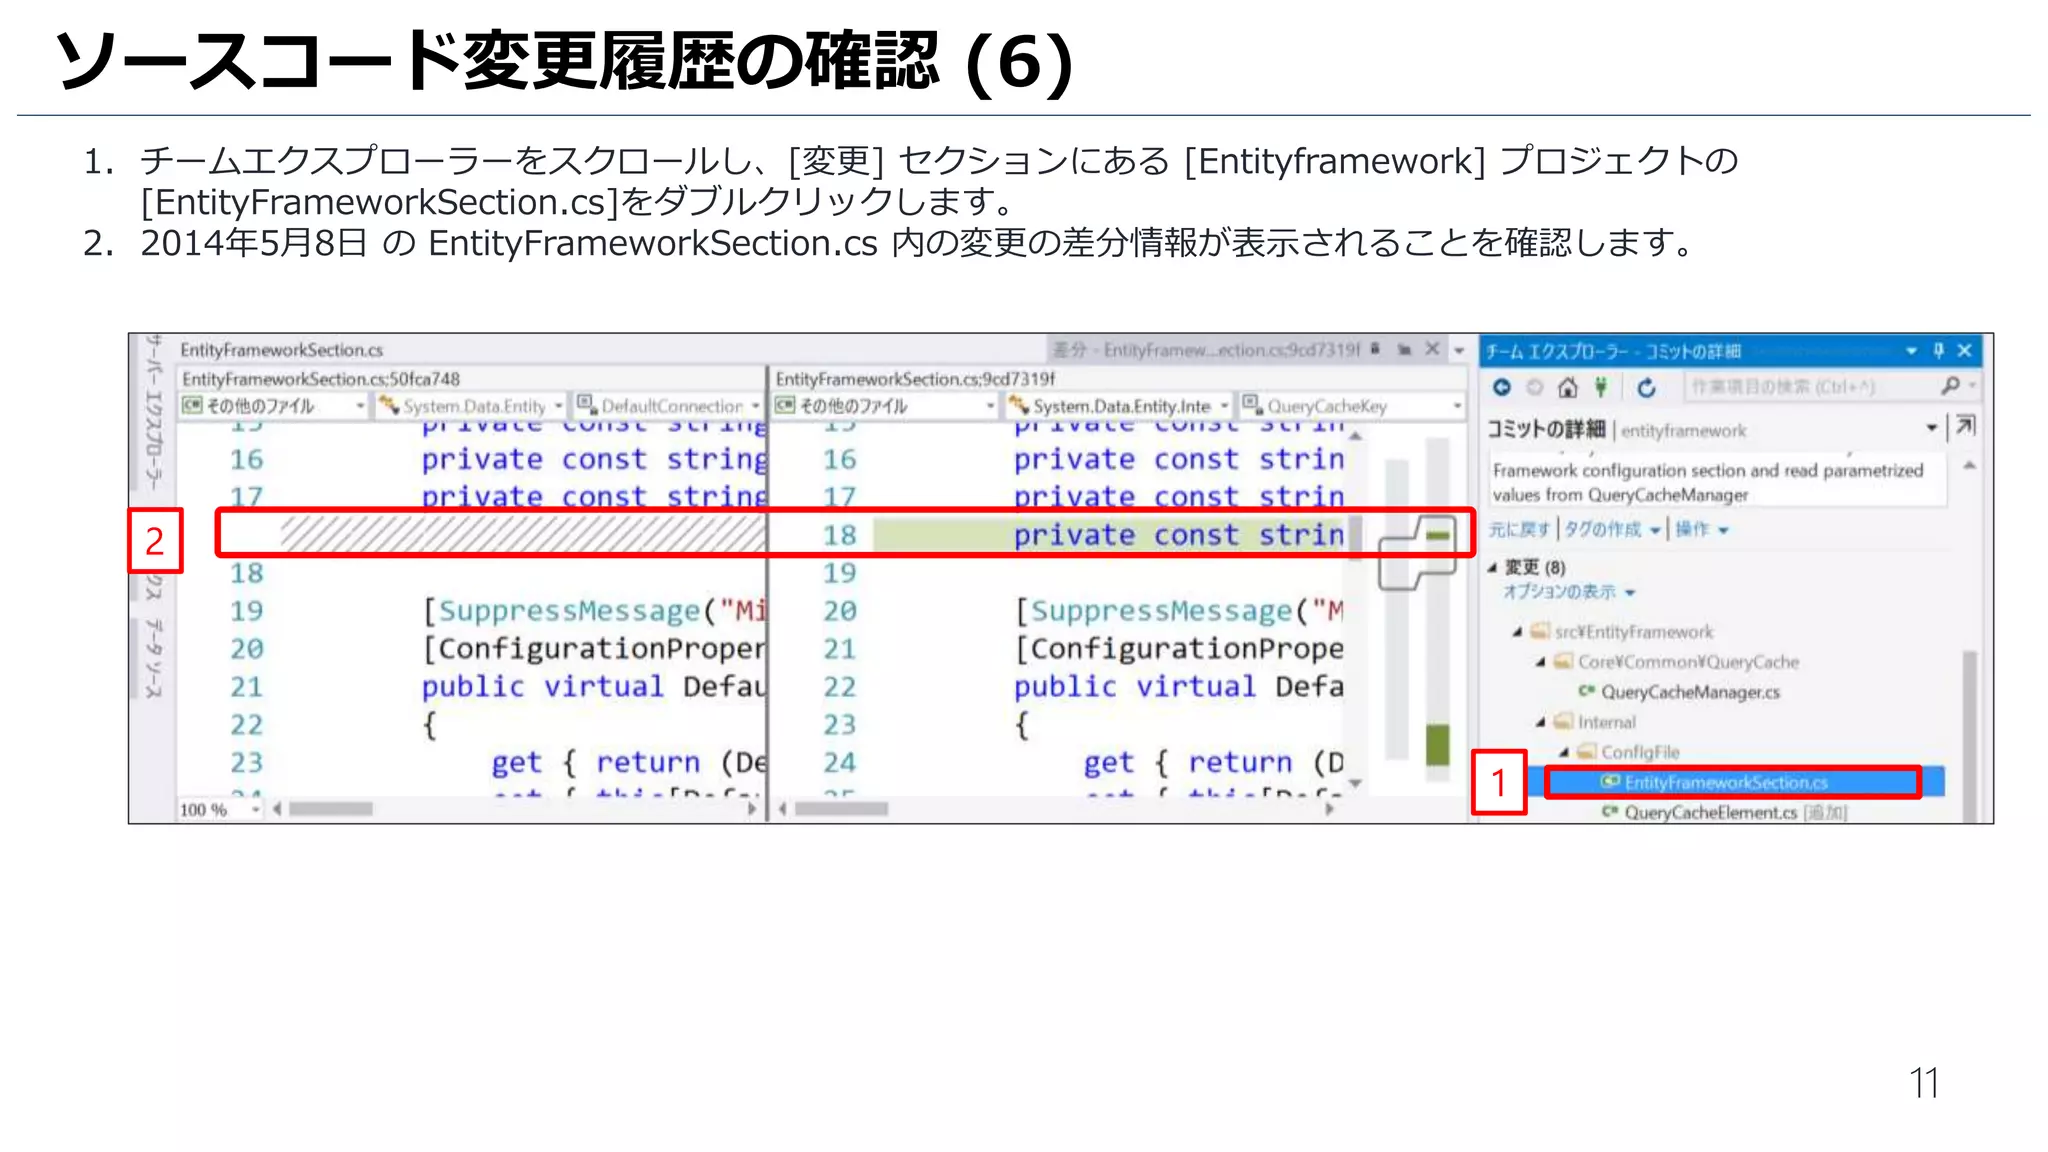Open the サーバー エクスプローラー side tab

coord(154,412)
